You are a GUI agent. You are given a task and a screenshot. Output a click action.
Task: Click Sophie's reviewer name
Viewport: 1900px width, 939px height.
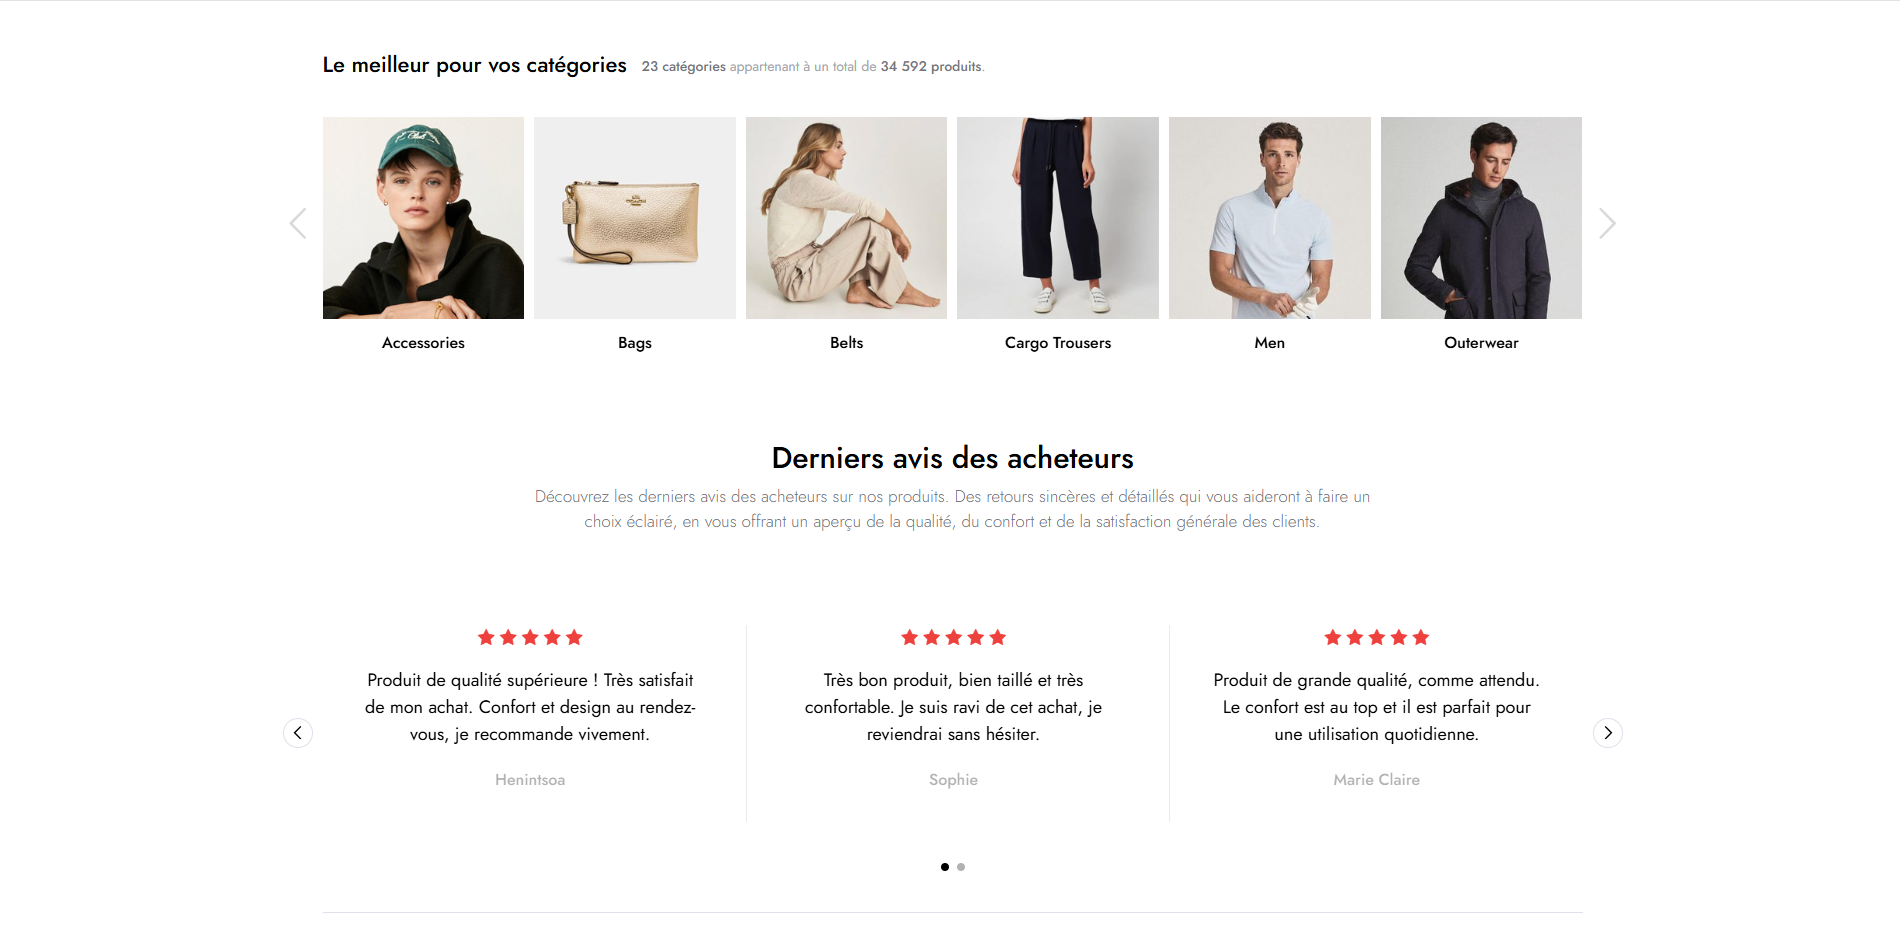(953, 780)
